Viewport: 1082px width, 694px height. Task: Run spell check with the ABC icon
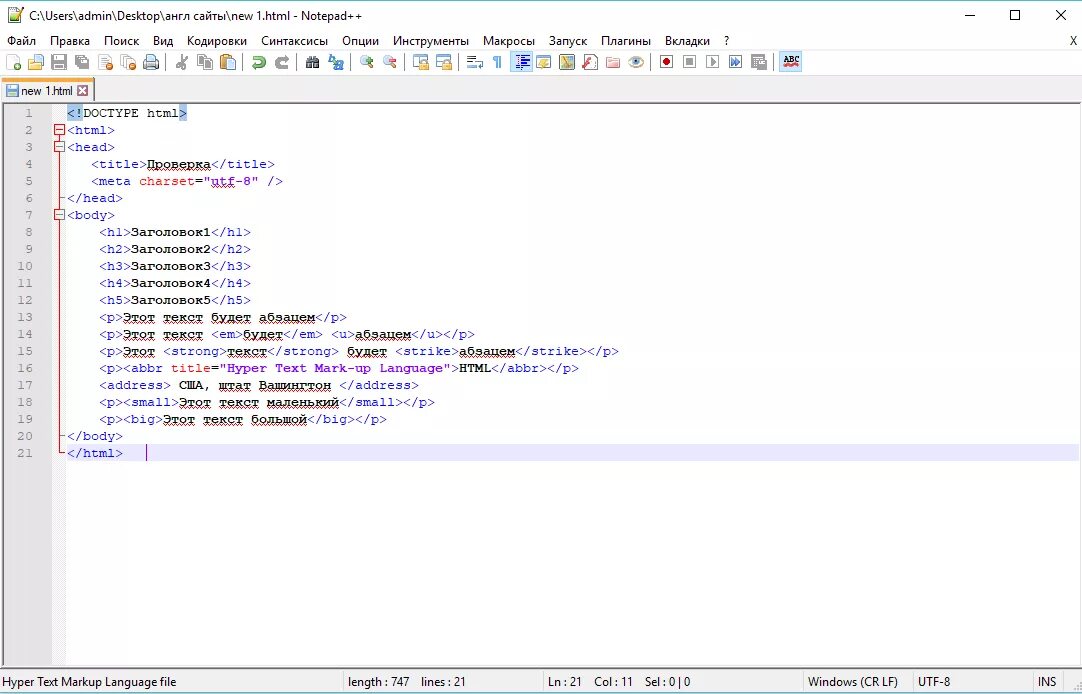pos(789,62)
